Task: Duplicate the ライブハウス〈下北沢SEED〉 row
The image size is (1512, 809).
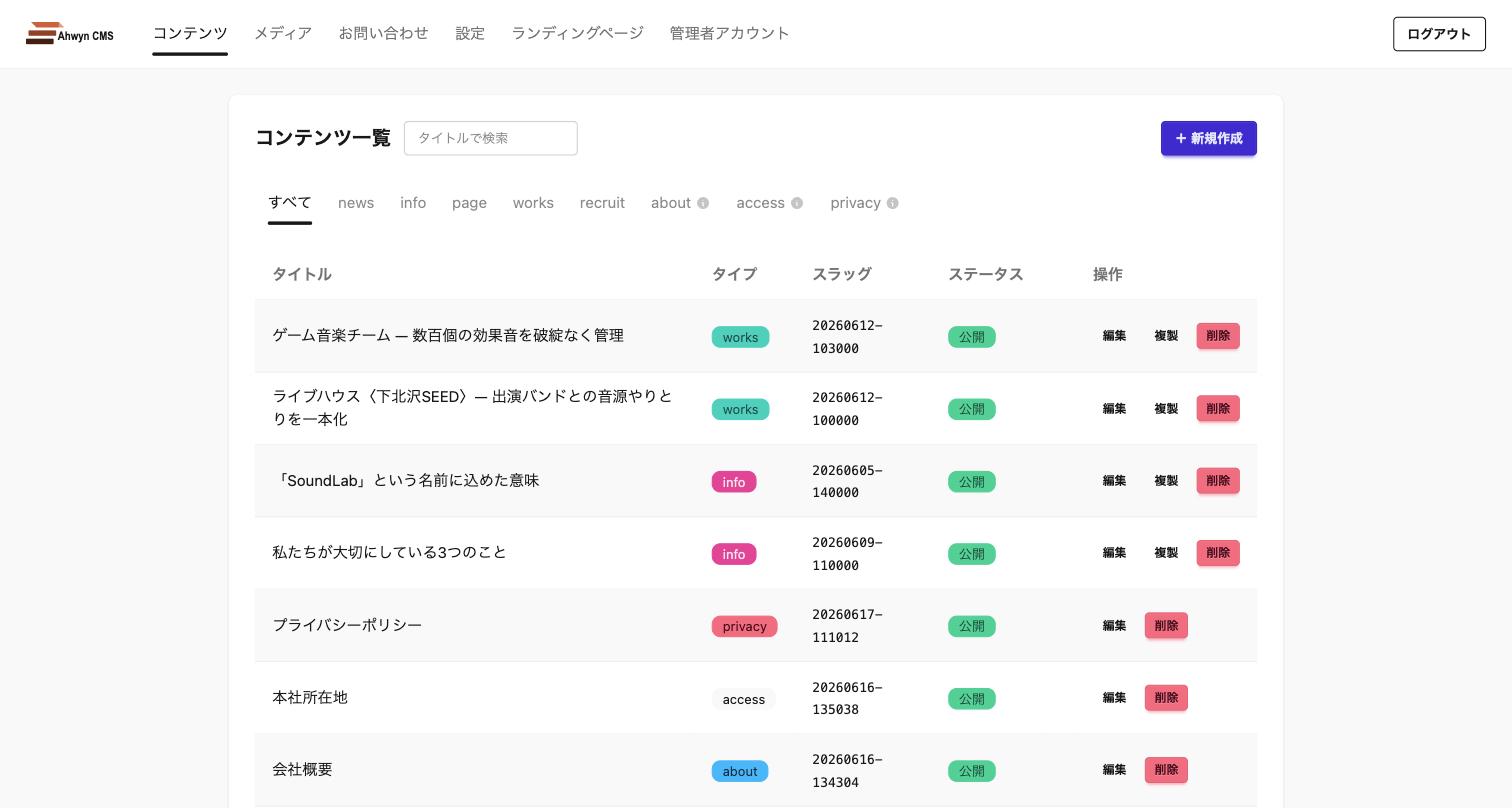Action: click(1166, 408)
